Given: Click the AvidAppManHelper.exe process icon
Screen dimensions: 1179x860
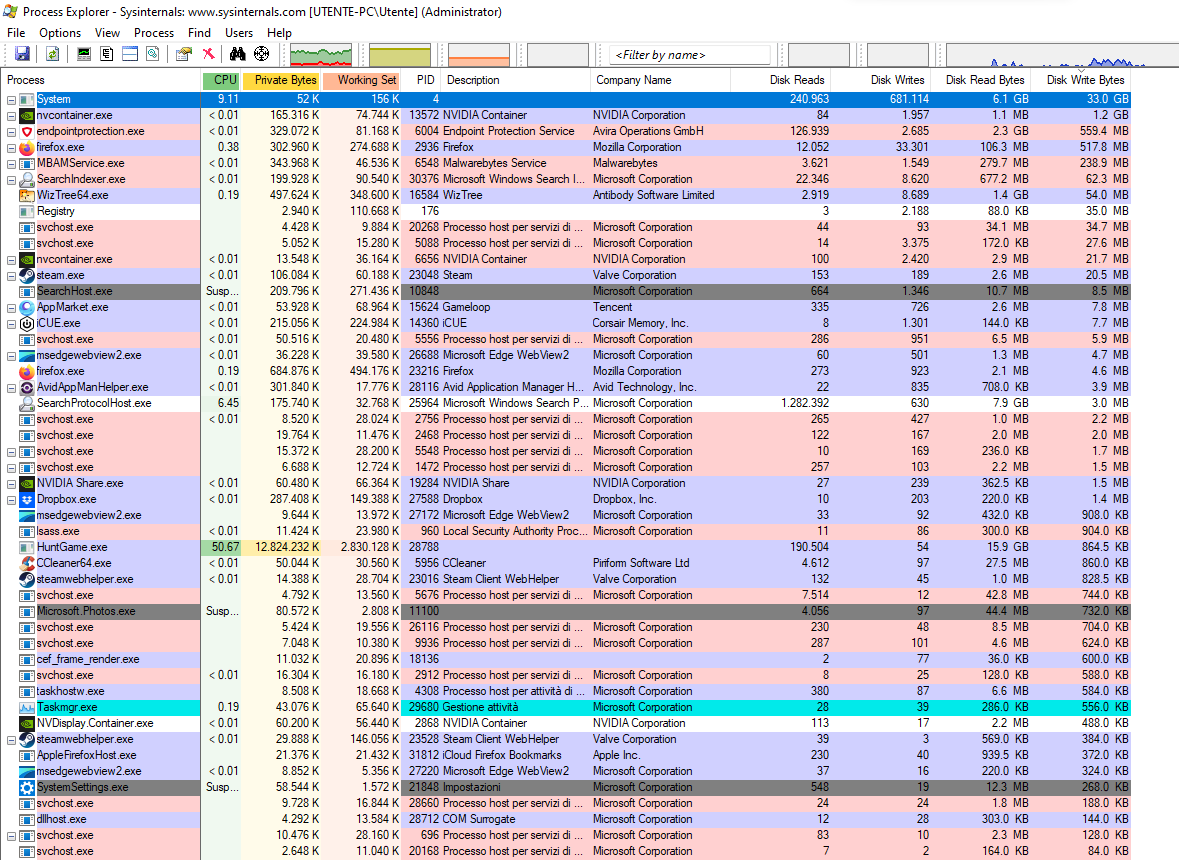Looking at the screenshot, I should (27, 387).
